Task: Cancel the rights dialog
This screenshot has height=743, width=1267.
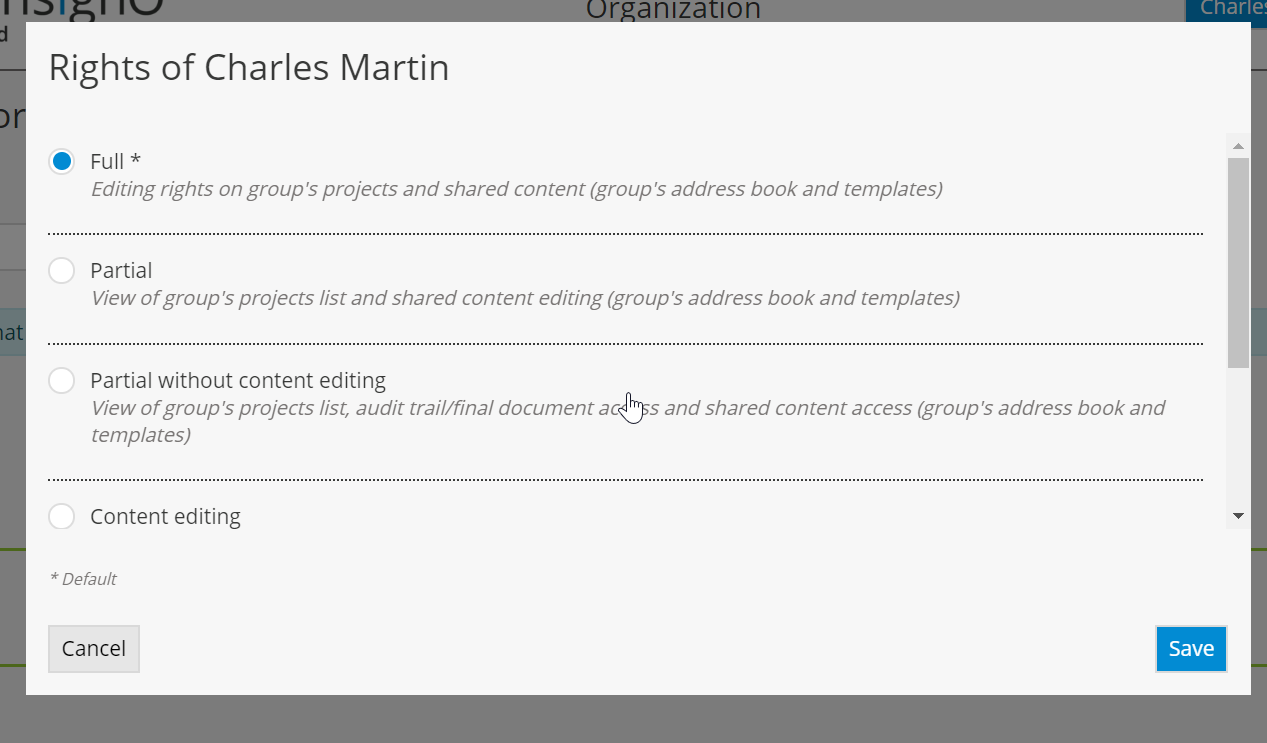Action: pyautogui.click(x=94, y=649)
